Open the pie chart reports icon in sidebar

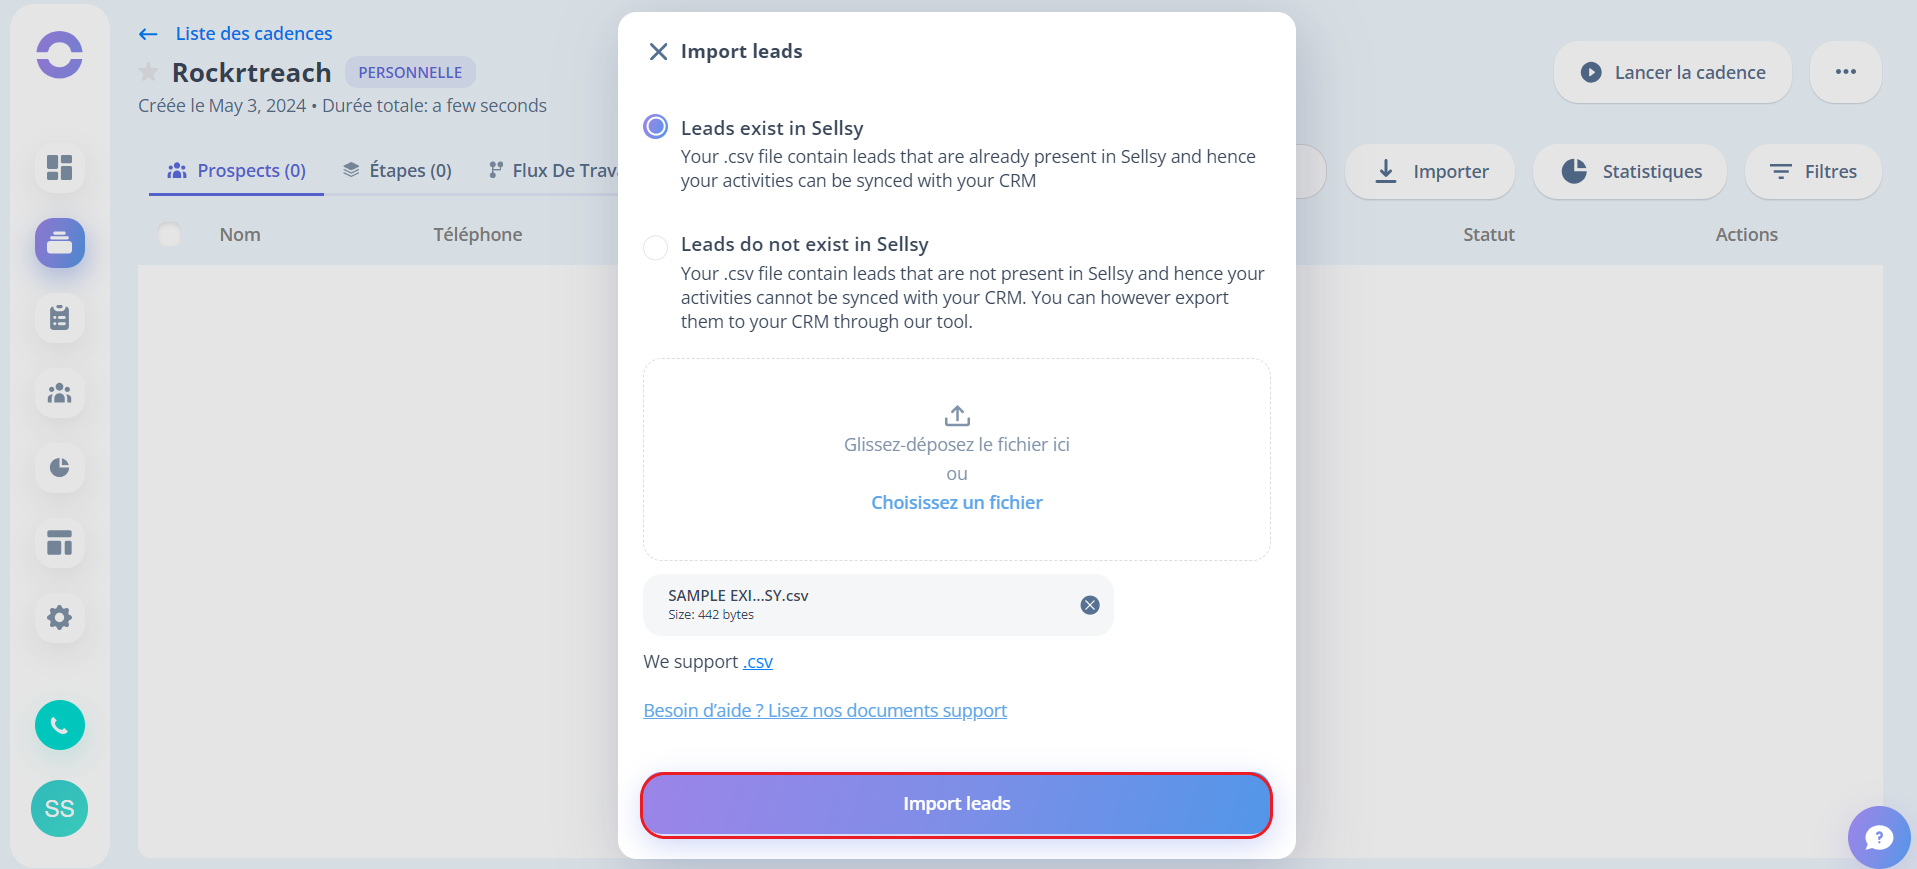60,468
